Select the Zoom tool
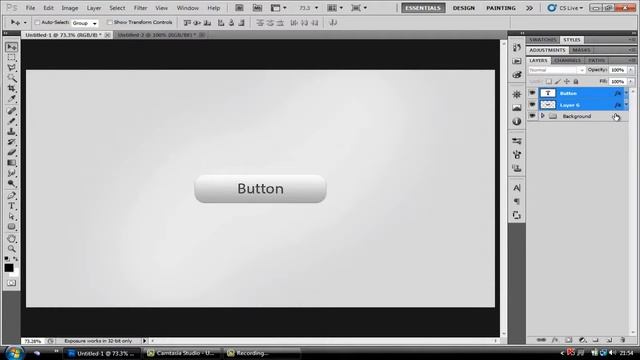This screenshot has width=640, height=360. [x=11, y=249]
